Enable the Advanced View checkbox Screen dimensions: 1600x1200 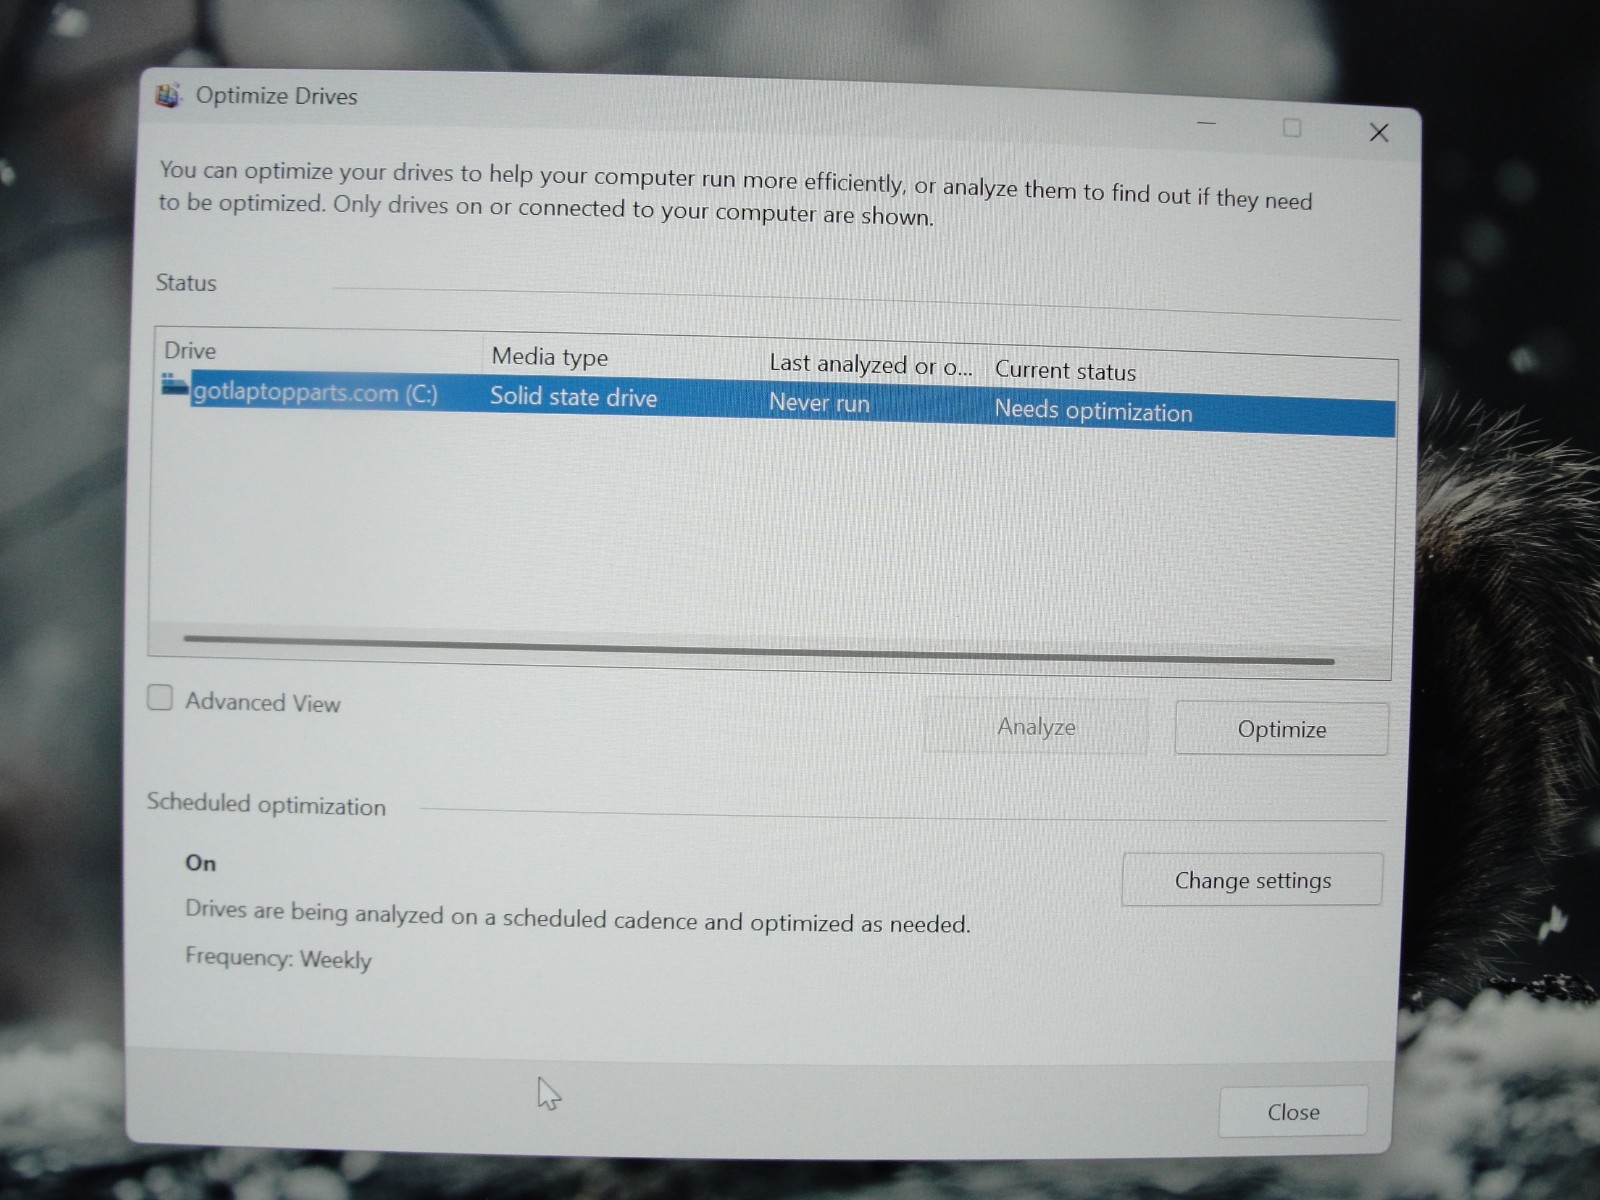(160, 697)
